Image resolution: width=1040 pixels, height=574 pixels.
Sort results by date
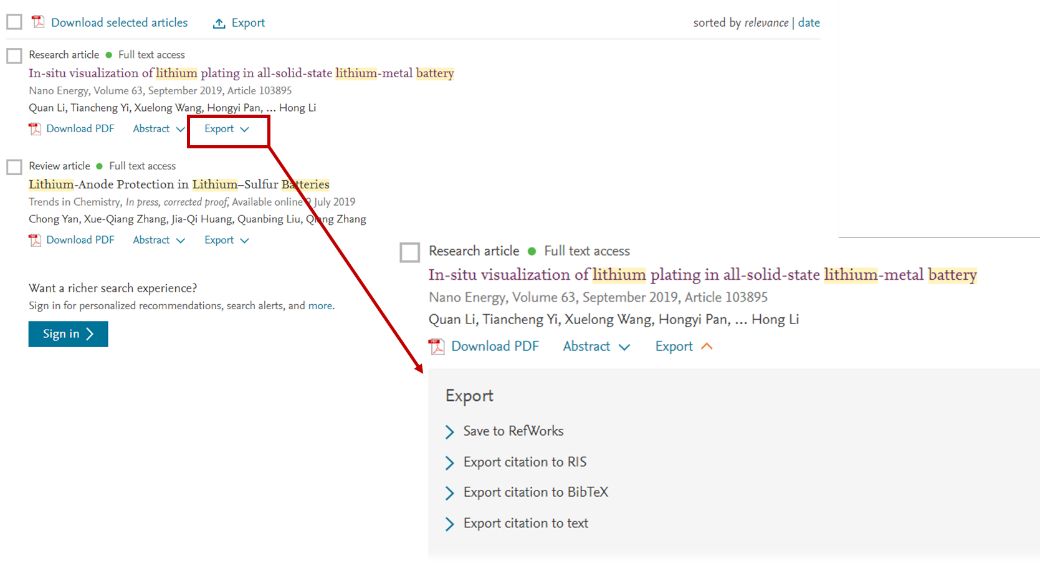(808, 23)
